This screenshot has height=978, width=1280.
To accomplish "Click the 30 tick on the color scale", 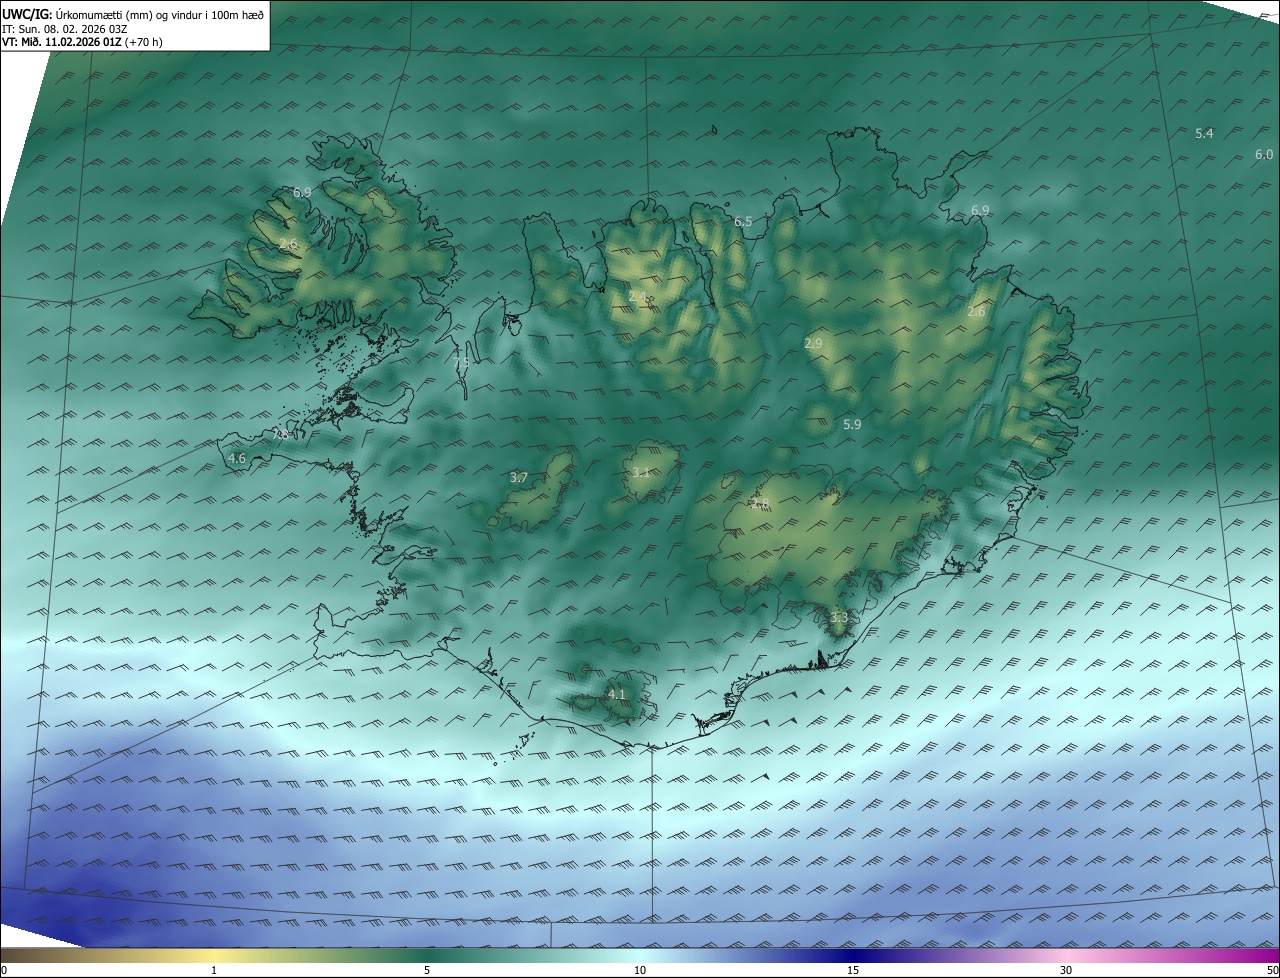I will (1066, 970).
